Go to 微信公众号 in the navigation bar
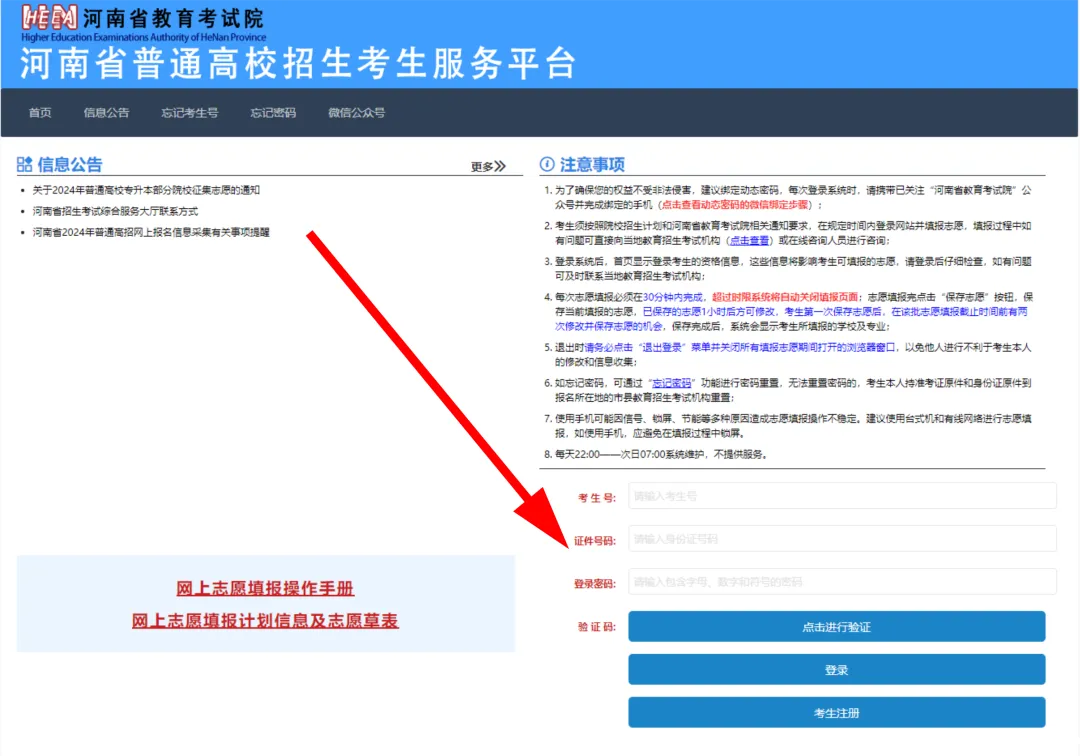The height and width of the screenshot is (756, 1080). [x=356, y=113]
